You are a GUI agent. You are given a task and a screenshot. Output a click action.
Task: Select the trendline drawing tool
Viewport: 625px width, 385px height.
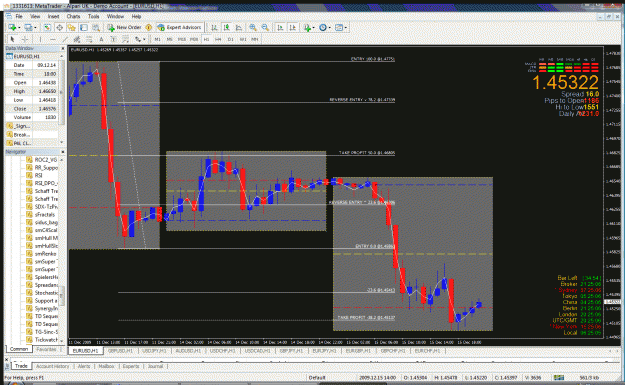65,39
